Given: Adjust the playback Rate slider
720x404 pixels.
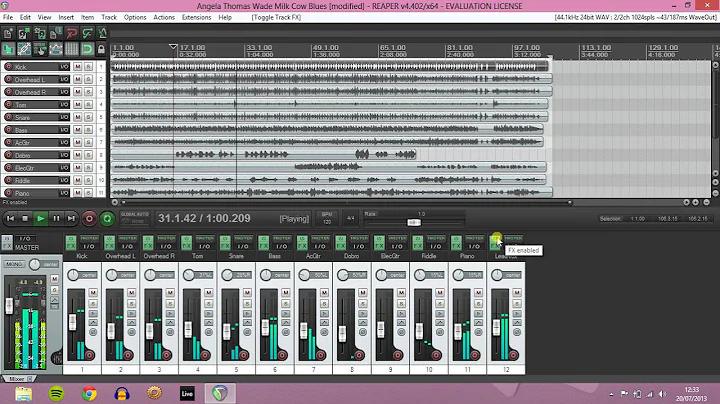Looking at the screenshot, I should tap(414, 222).
